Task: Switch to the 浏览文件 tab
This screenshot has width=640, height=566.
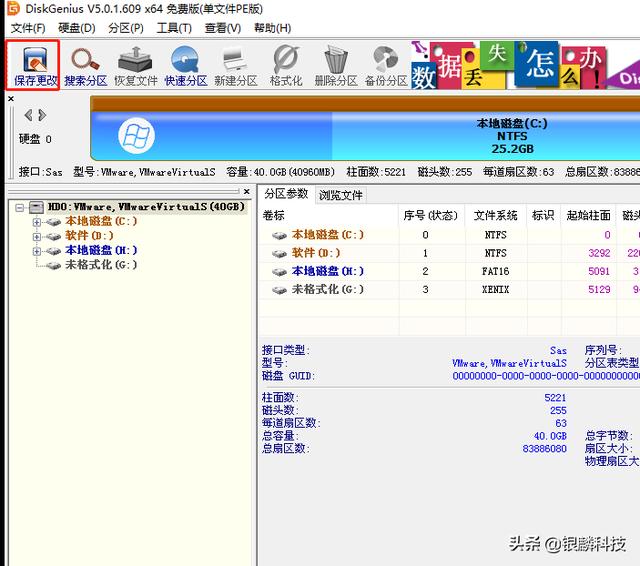Action: [340, 195]
